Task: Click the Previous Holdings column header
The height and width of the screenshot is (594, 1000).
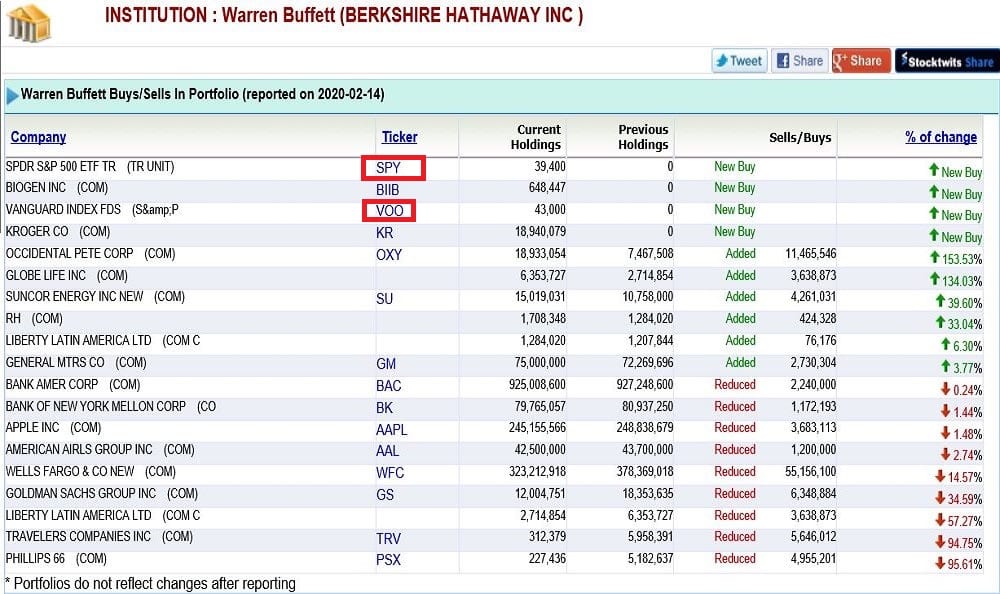Action: tap(643, 137)
